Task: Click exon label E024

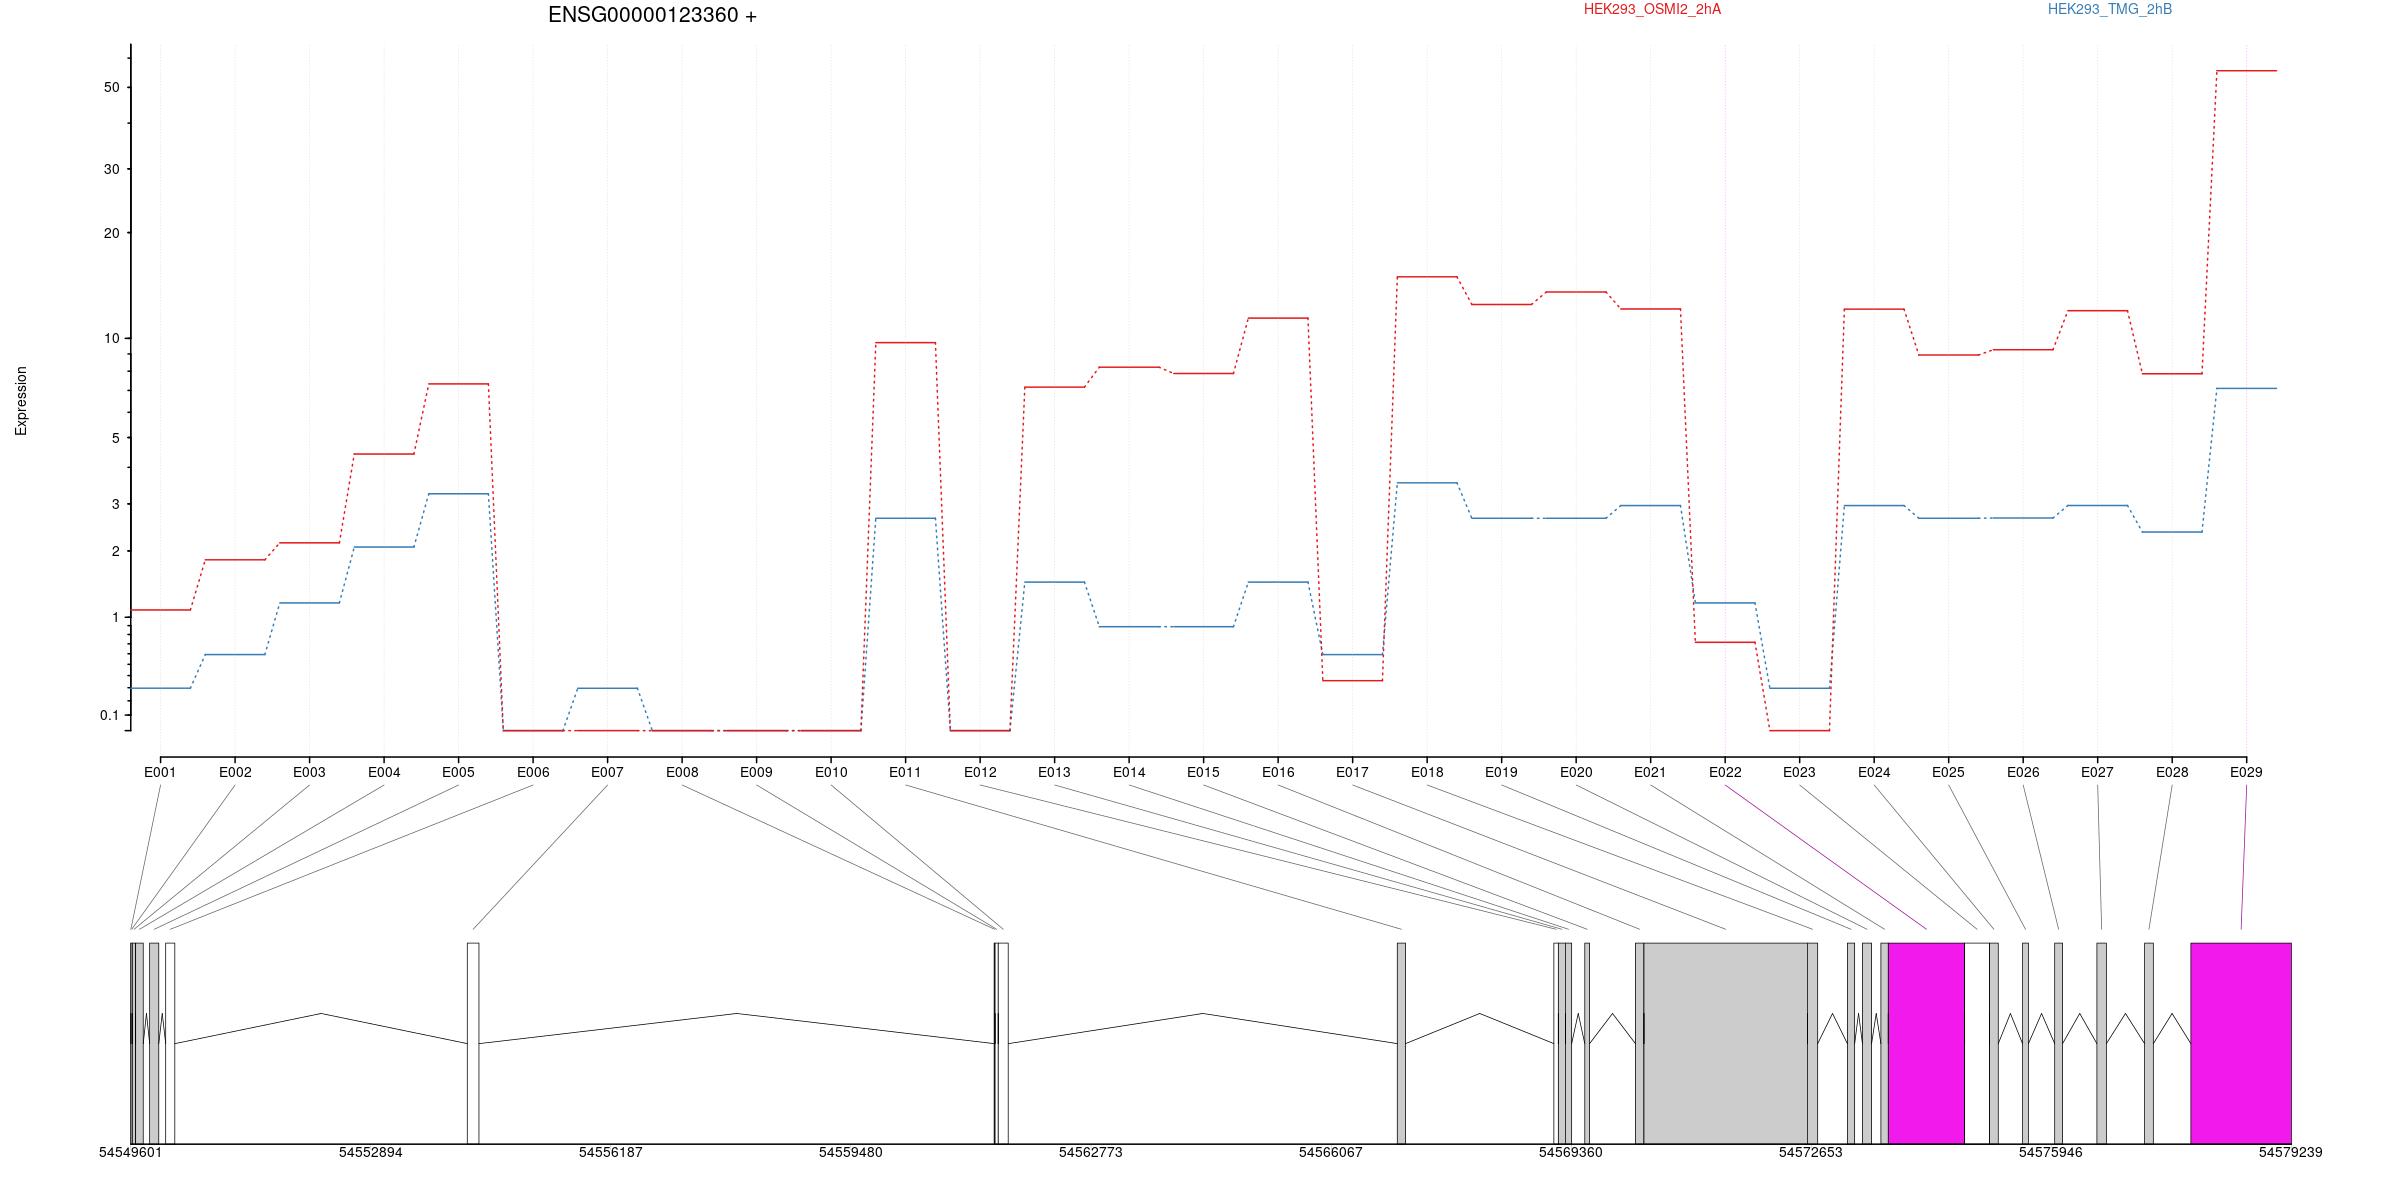Action: [x=1874, y=772]
